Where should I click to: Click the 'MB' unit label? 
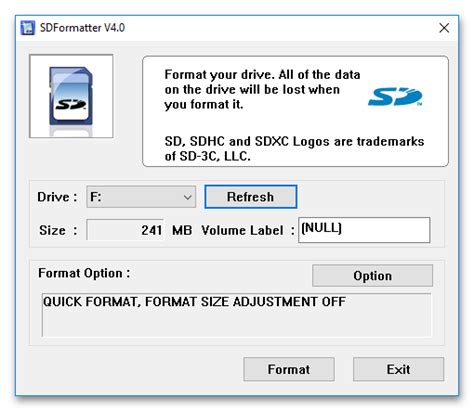[182, 230]
